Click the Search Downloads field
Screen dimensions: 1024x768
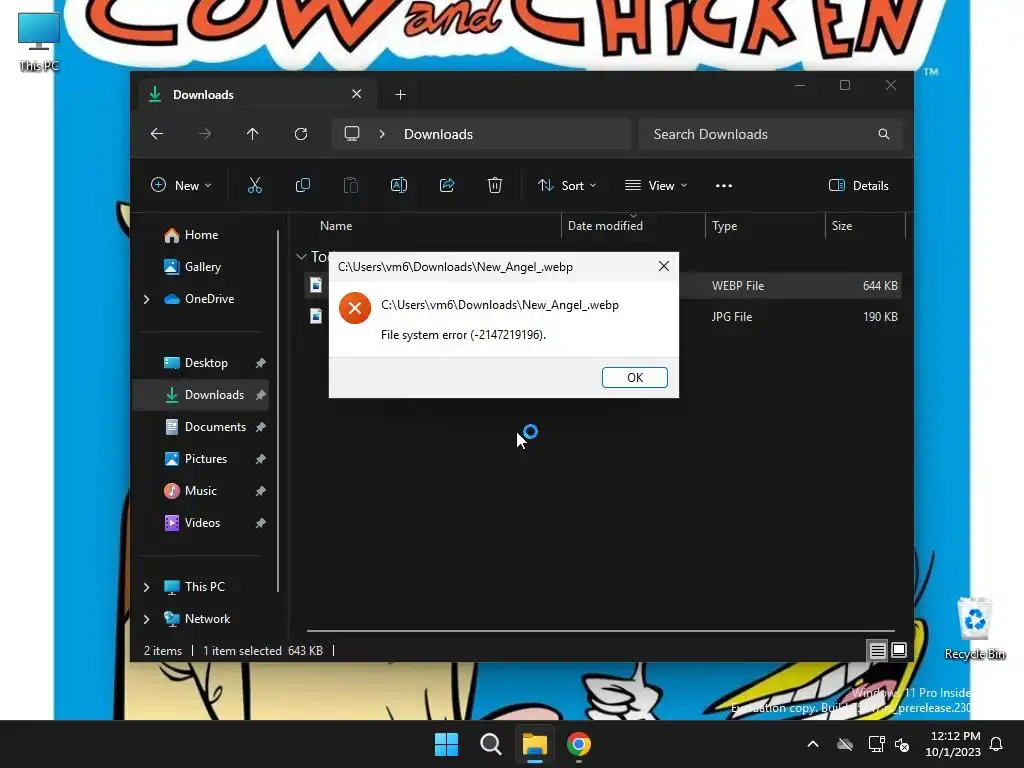click(x=771, y=134)
